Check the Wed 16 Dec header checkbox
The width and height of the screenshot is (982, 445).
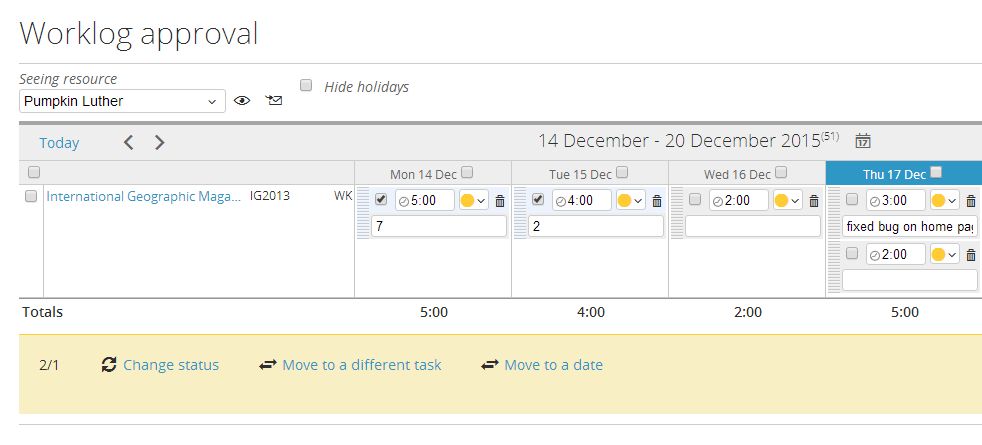point(781,172)
